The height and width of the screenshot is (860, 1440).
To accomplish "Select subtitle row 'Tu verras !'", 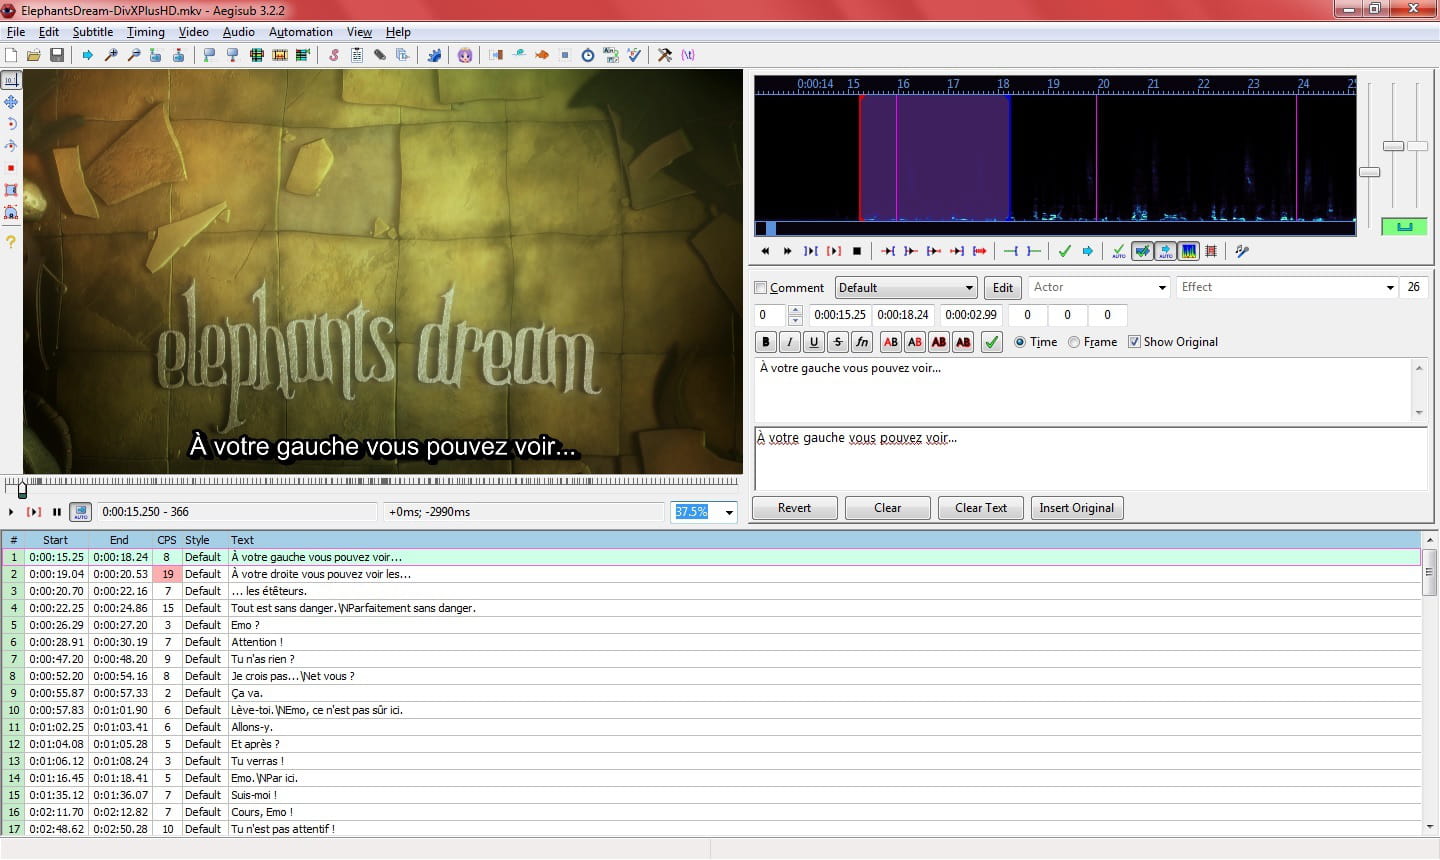I will 711,761.
